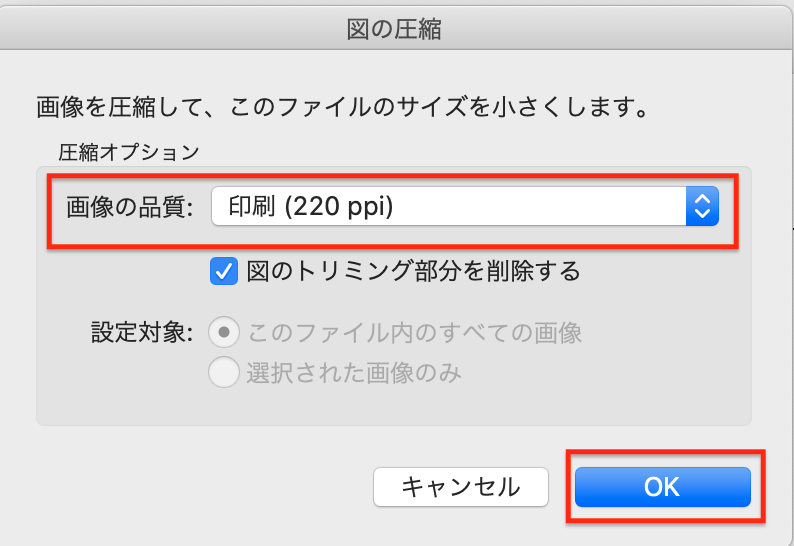Select the 選択された画像のみ radio button
Image resolution: width=794 pixels, height=546 pixels.
223,373
